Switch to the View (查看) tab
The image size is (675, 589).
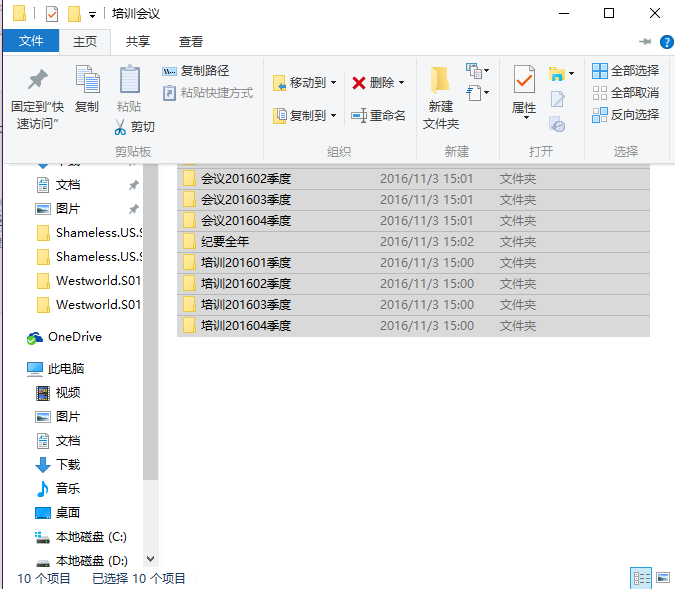[191, 42]
